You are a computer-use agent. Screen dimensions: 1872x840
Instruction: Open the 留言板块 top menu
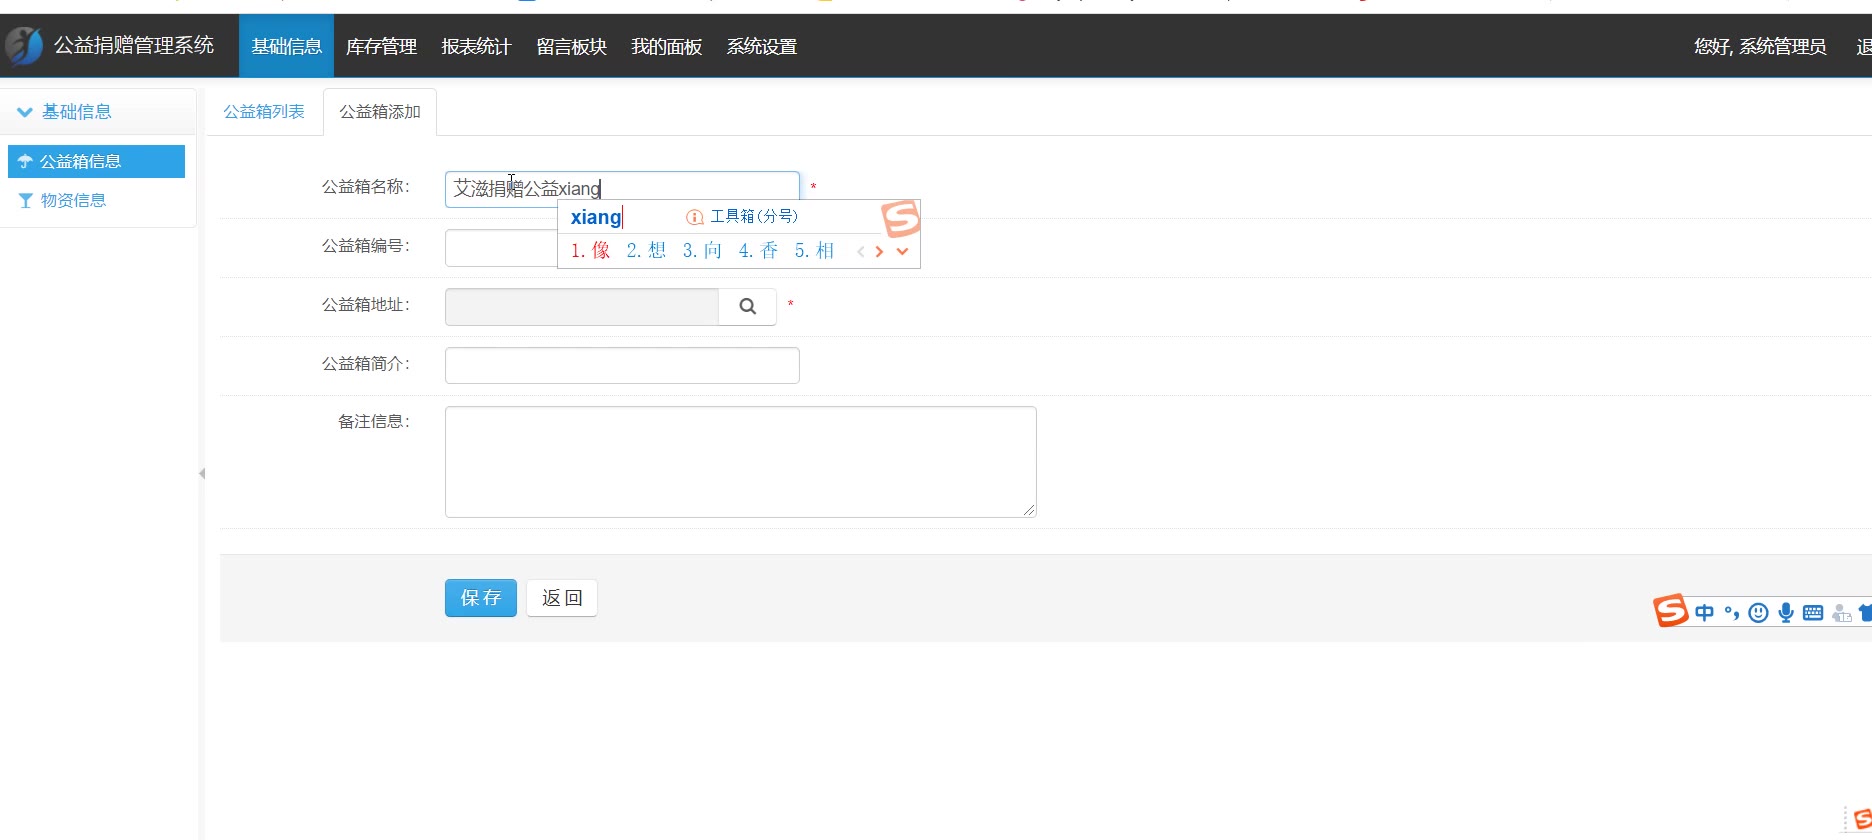click(571, 46)
